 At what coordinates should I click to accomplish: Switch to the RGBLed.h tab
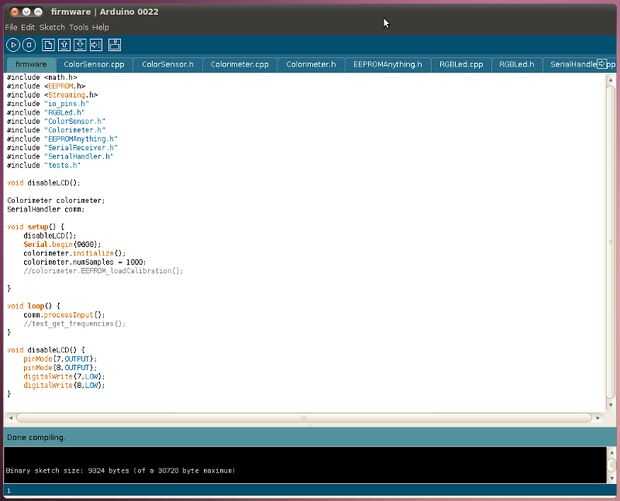tap(516, 64)
